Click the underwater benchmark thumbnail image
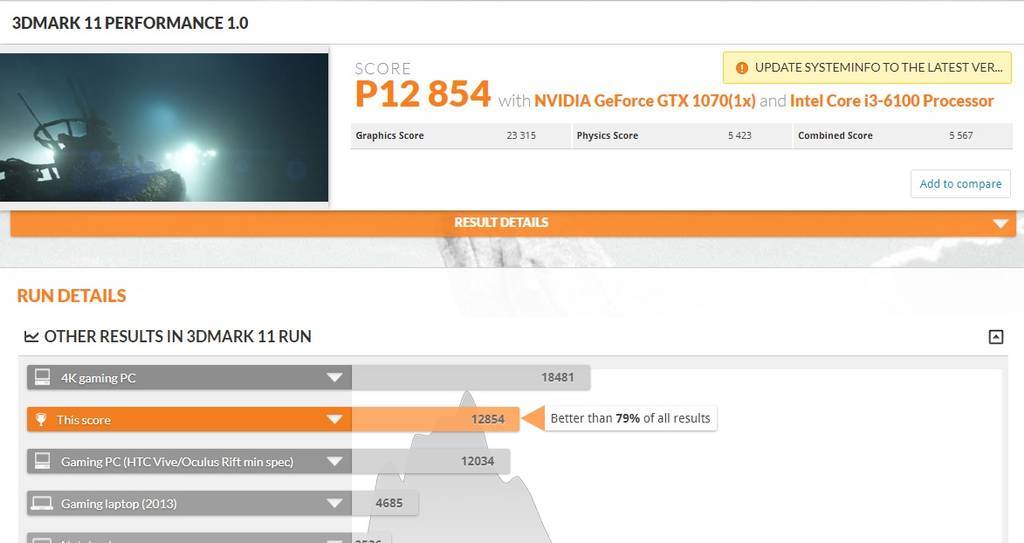The width and height of the screenshot is (1024, 543). [164, 127]
